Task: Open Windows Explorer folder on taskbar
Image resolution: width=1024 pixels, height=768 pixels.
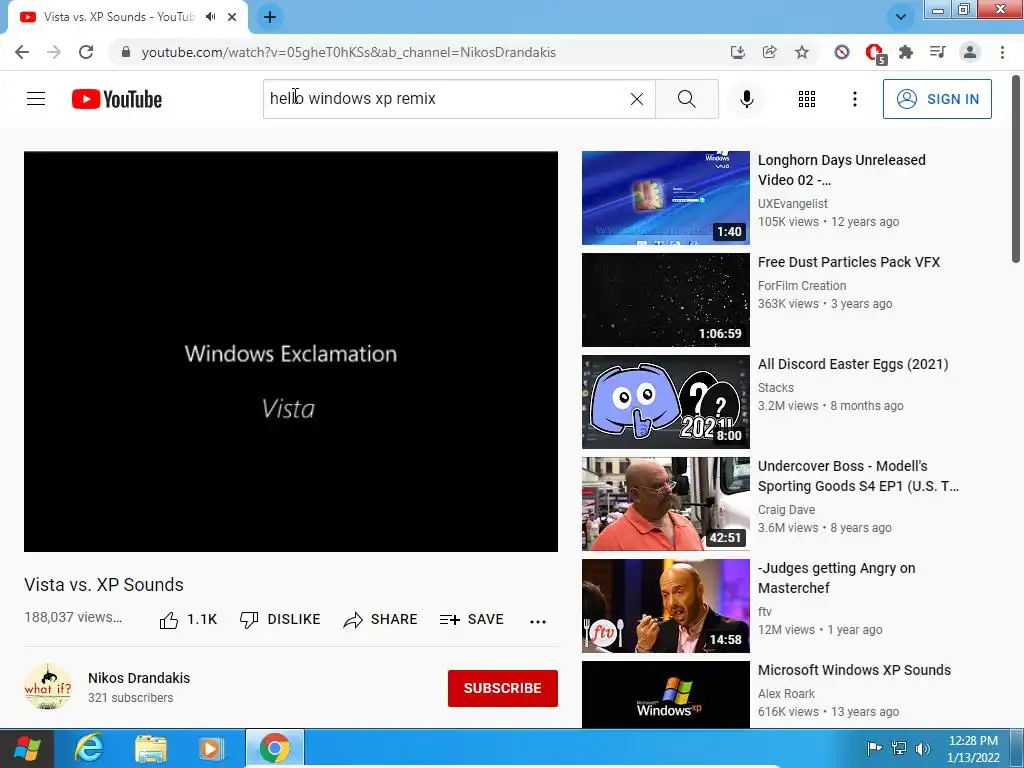Action: (x=151, y=748)
